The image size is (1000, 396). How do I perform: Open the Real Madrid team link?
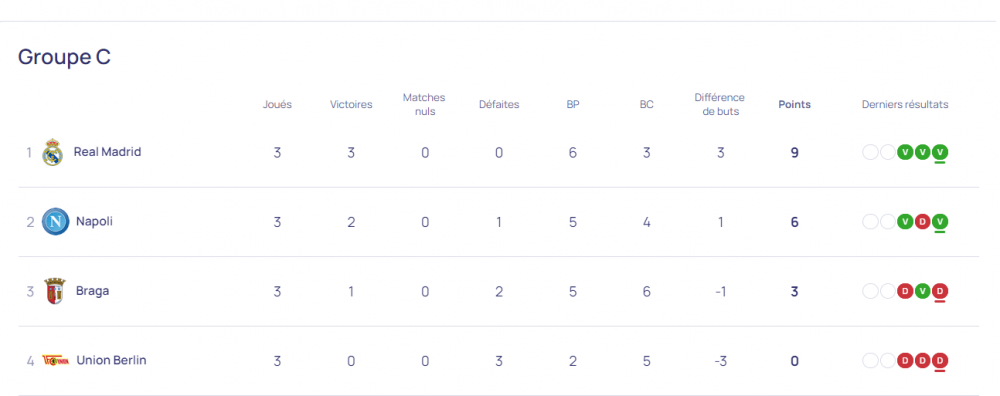click(107, 152)
